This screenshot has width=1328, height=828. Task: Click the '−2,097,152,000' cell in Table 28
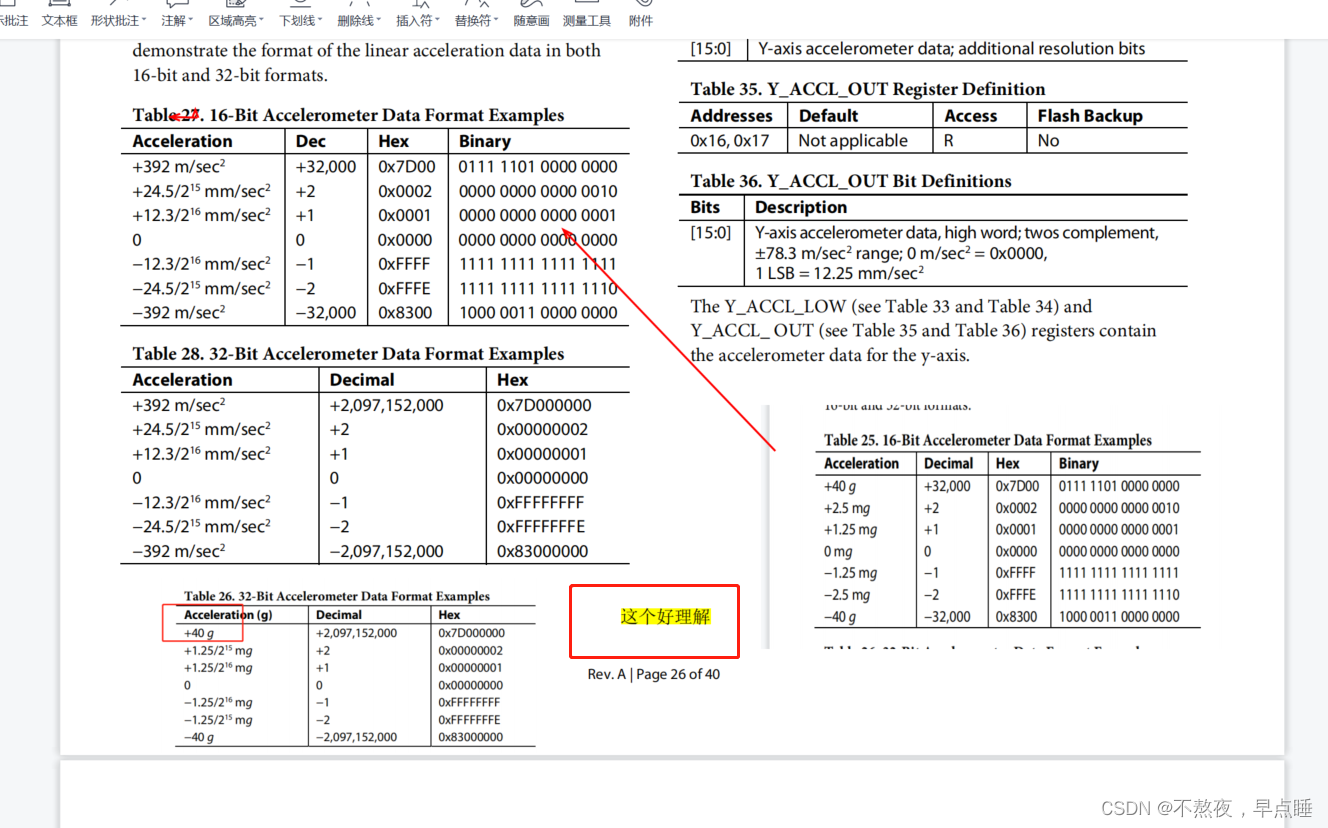[x=386, y=551]
